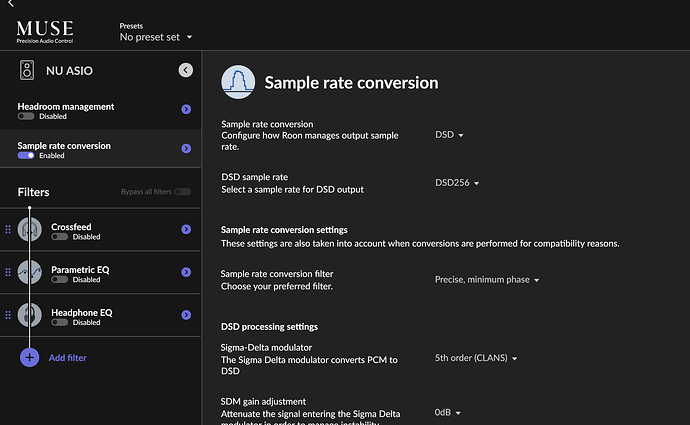Click the NU ASIO speaker icon
The height and width of the screenshot is (425, 690).
tap(28, 70)
